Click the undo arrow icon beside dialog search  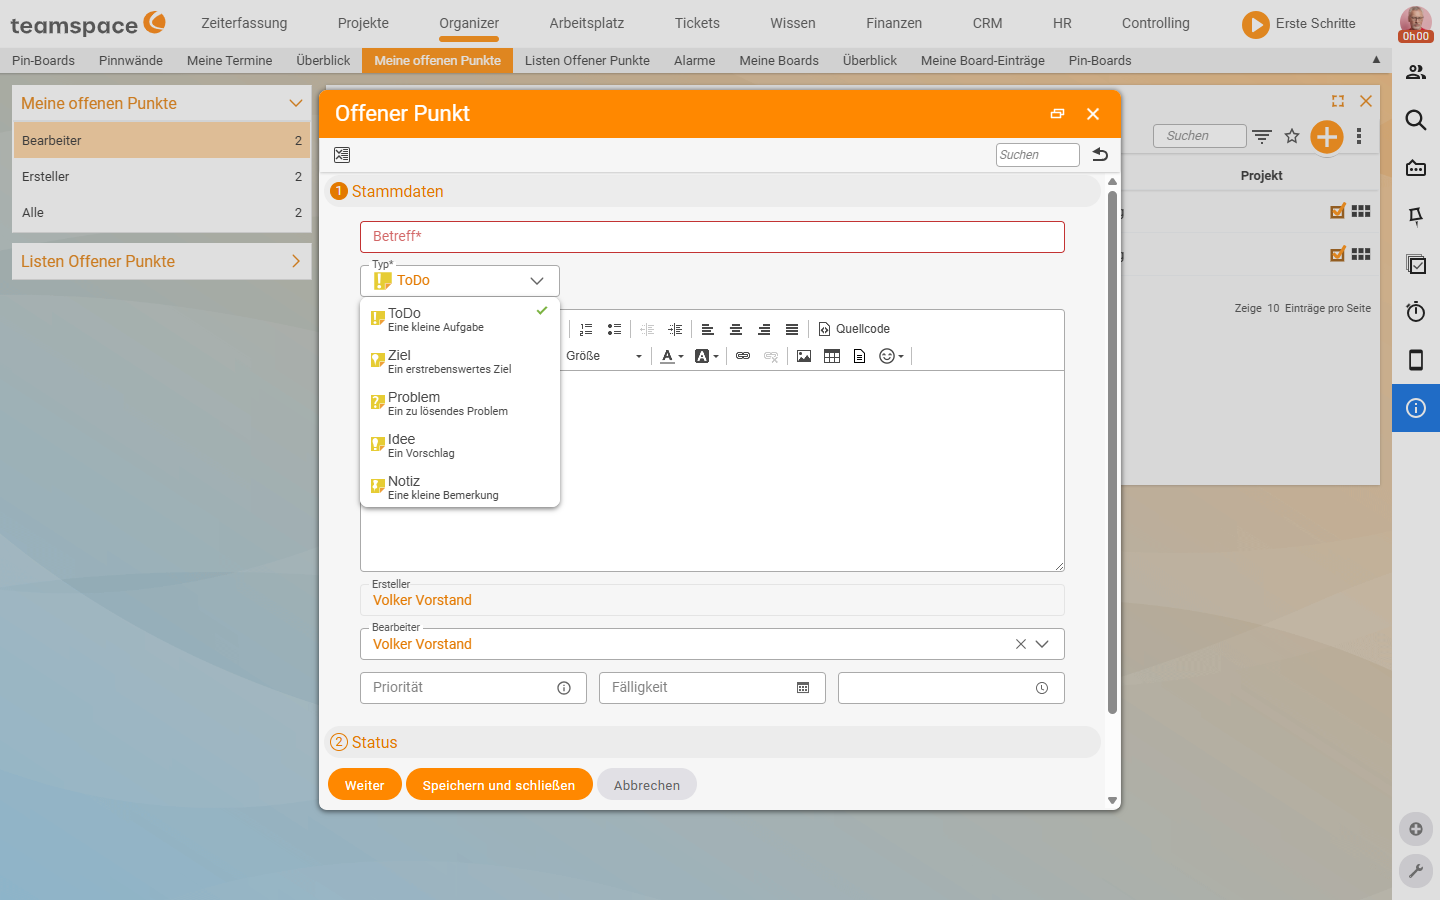point(1100,155)
